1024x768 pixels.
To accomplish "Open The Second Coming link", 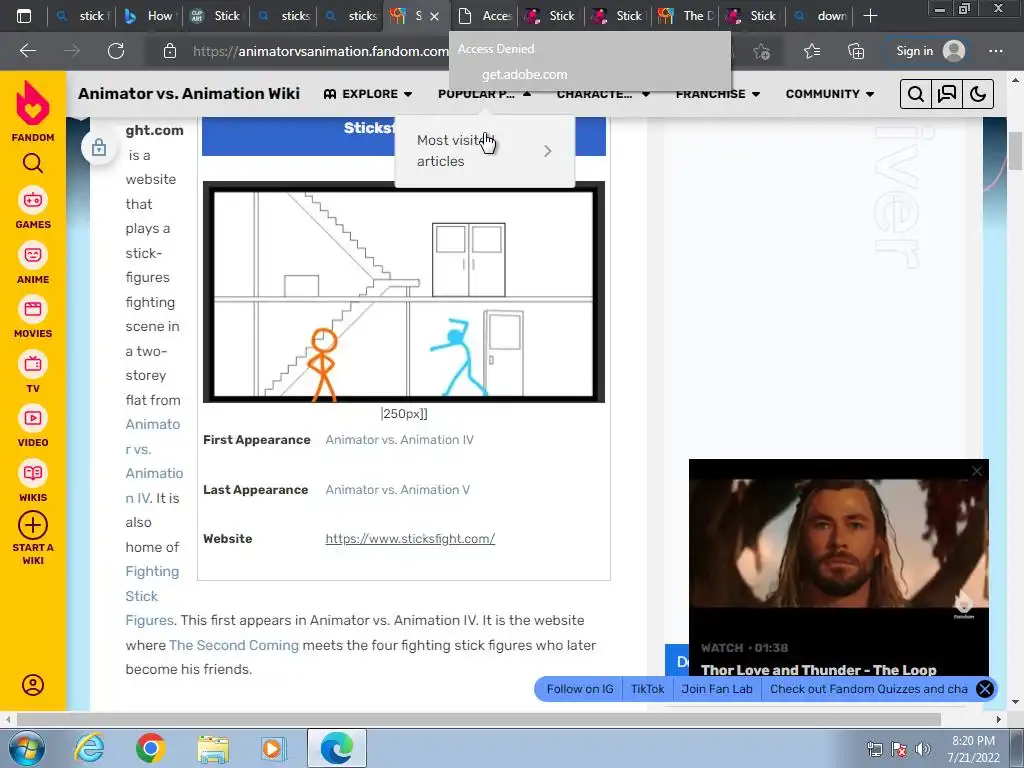I will [x=234, y=645].
